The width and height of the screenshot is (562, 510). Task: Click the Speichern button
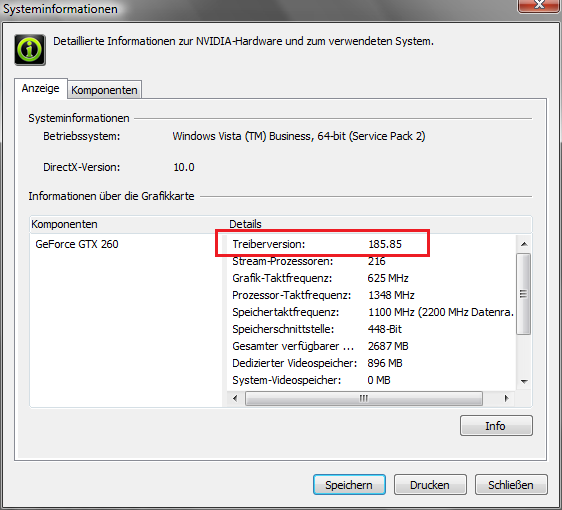[x=349, y=485]
